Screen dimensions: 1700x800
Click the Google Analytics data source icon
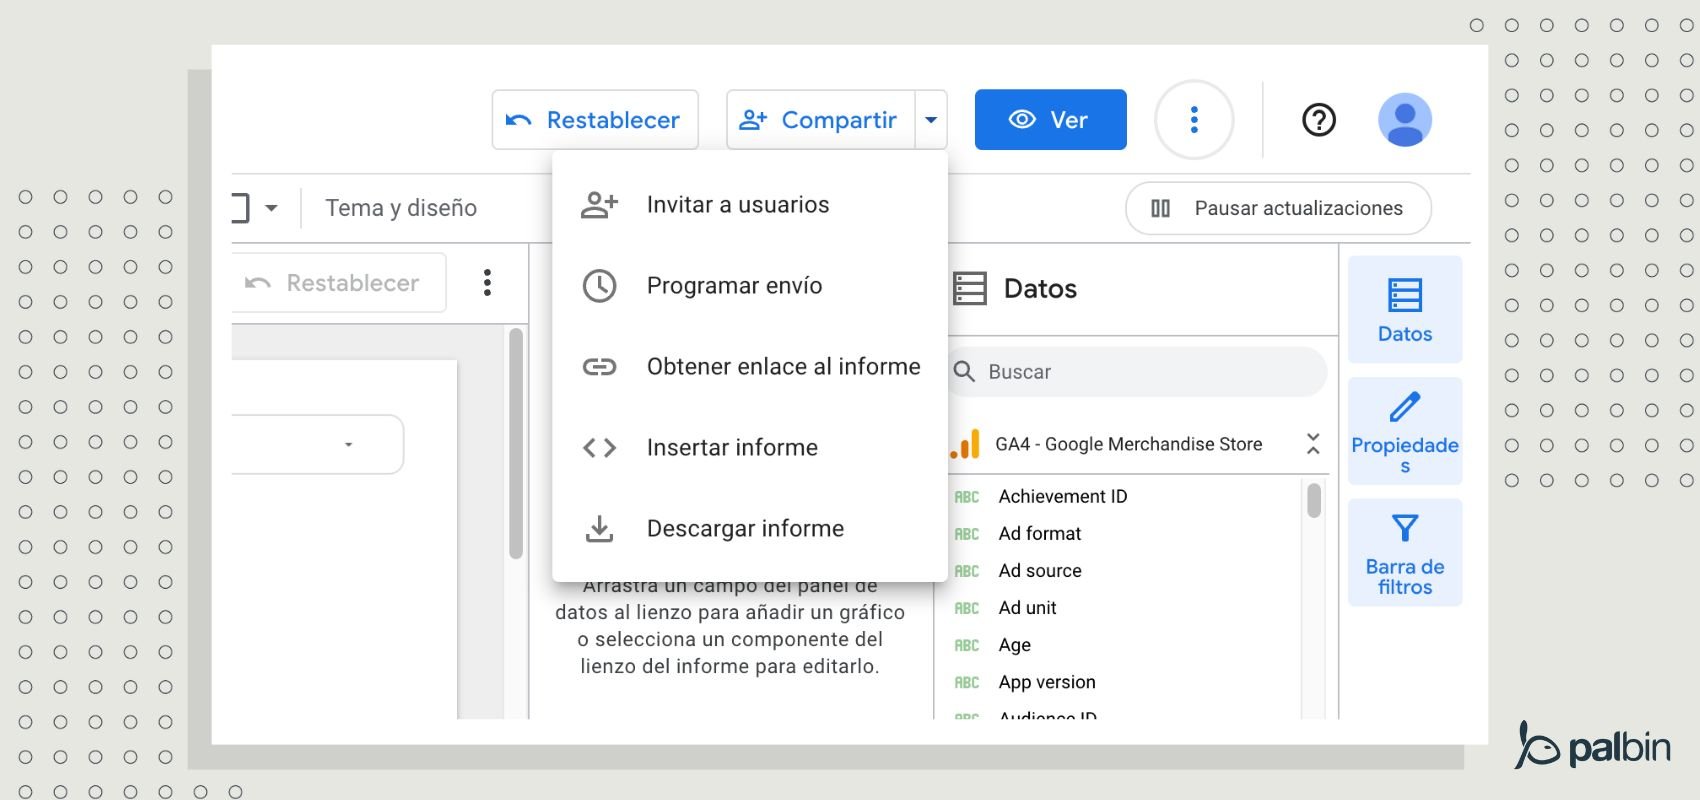966,444
